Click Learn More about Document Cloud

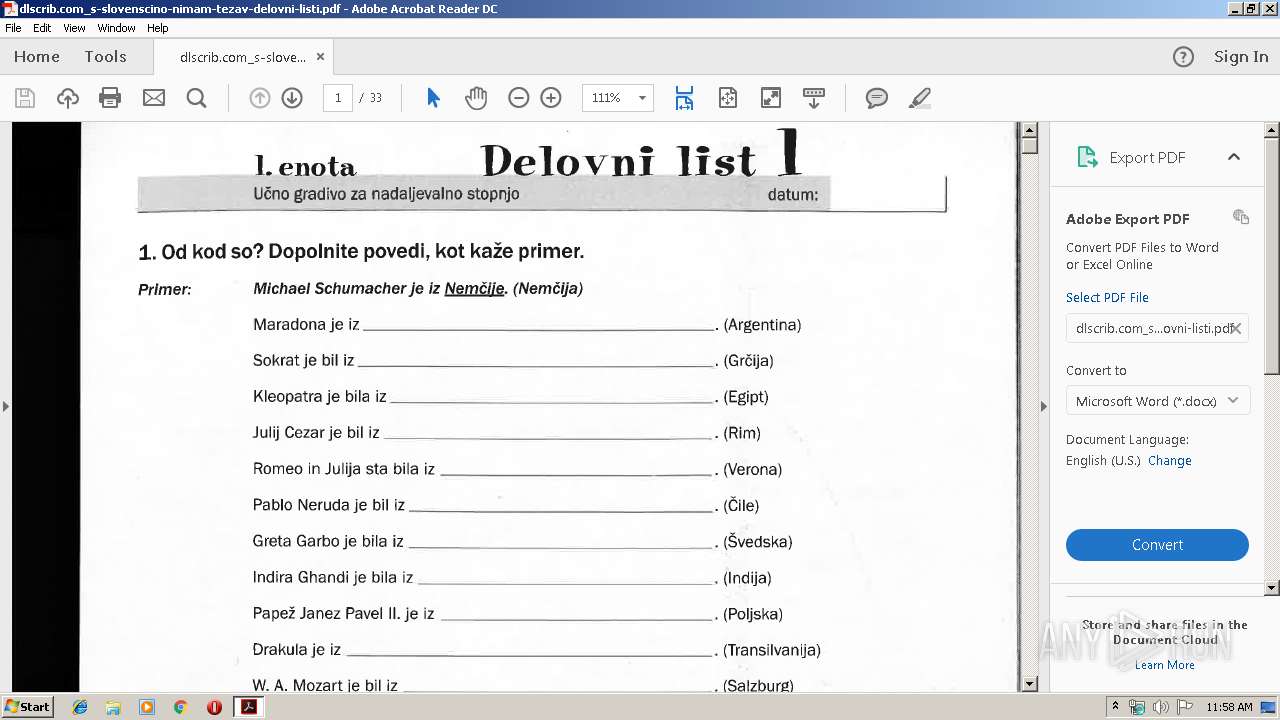click(1165, 665)
